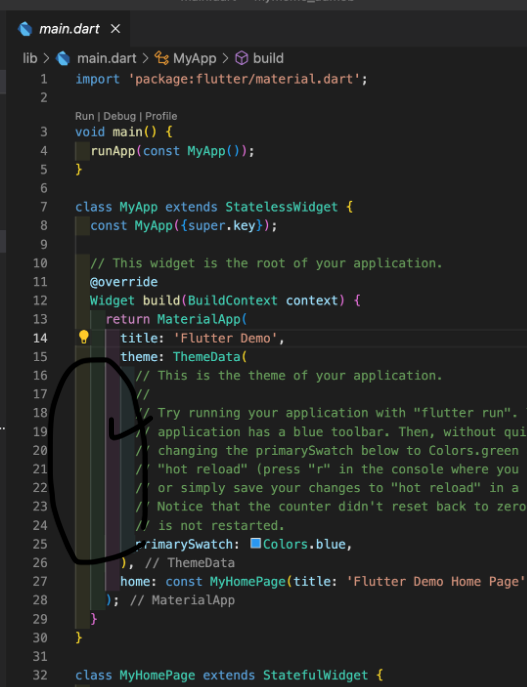Click the '// ThemeData' closing label
527x687 pixels.
click(x=189, y=563)
